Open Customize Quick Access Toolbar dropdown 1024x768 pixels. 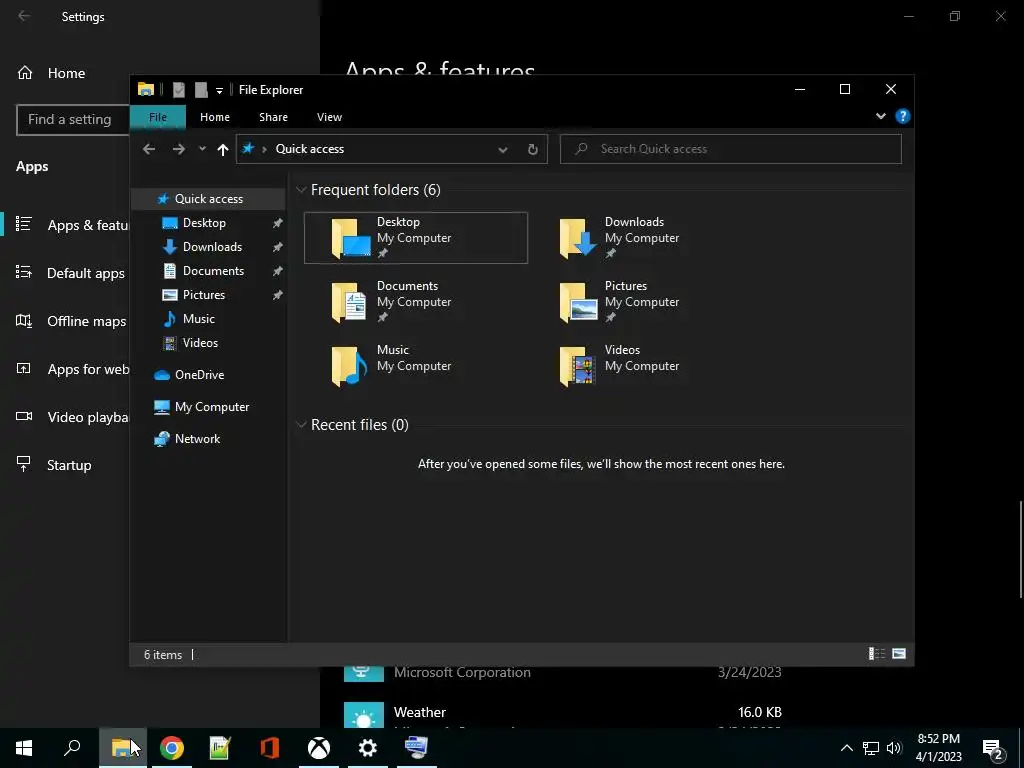(219, 91)
